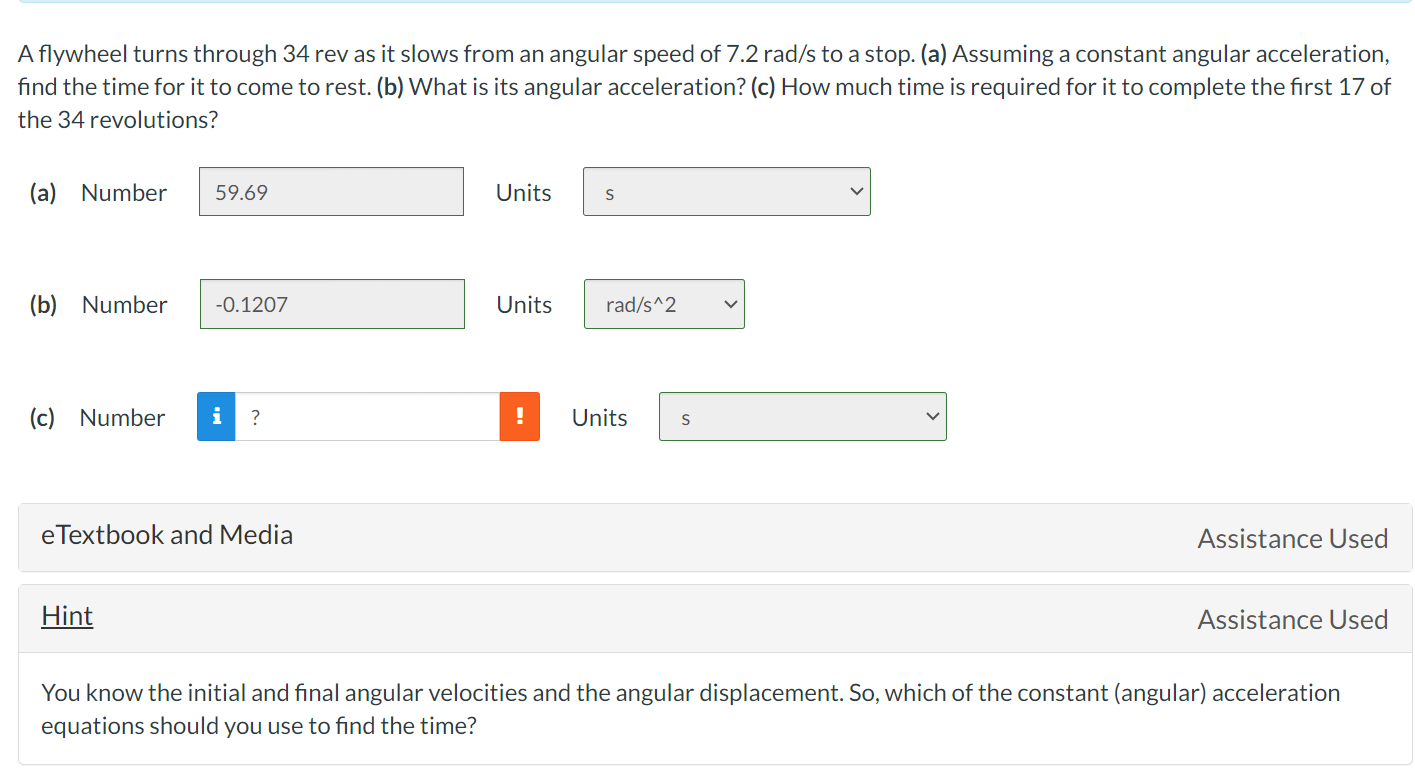Open the units dropdown showing 's' for part (a)
The image size is (1415, 769).
coord(726,191)
